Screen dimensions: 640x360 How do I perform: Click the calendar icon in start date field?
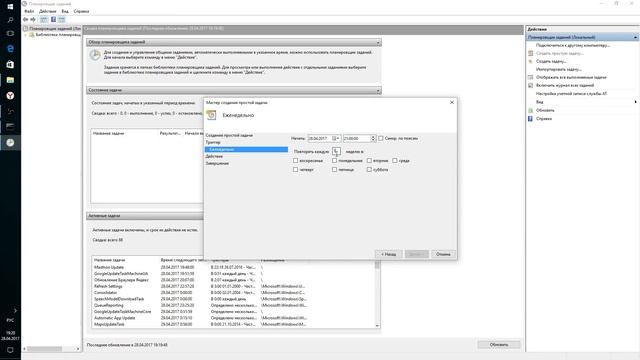pyautogui.click(x=335, y=138)
